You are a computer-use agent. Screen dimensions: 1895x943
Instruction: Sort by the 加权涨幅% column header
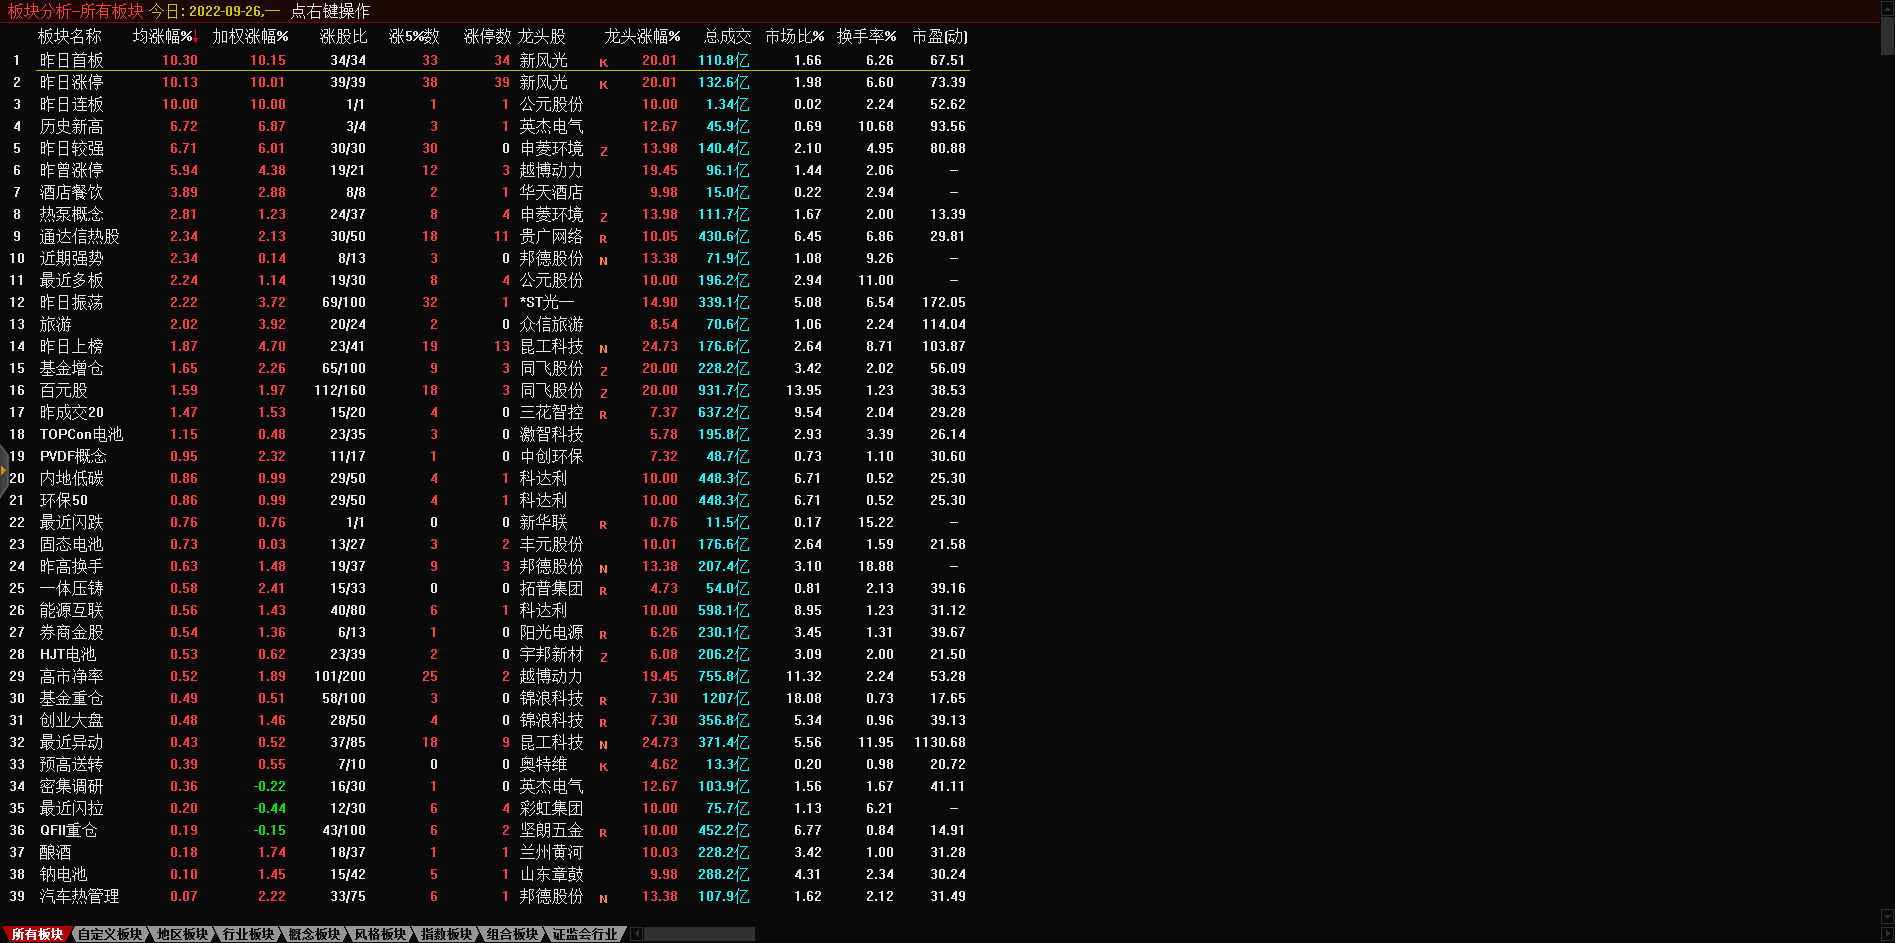point(250,37)
